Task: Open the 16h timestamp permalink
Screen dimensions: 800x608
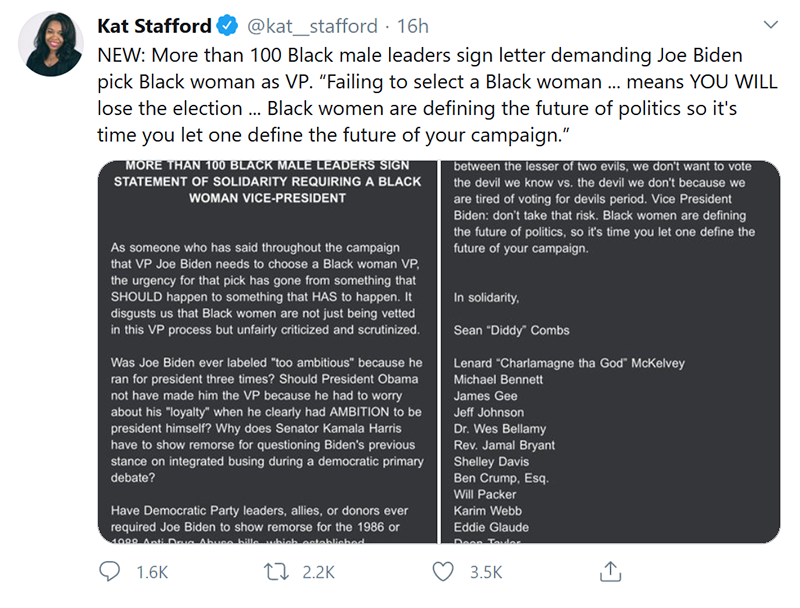Action: tap(413, 26)
